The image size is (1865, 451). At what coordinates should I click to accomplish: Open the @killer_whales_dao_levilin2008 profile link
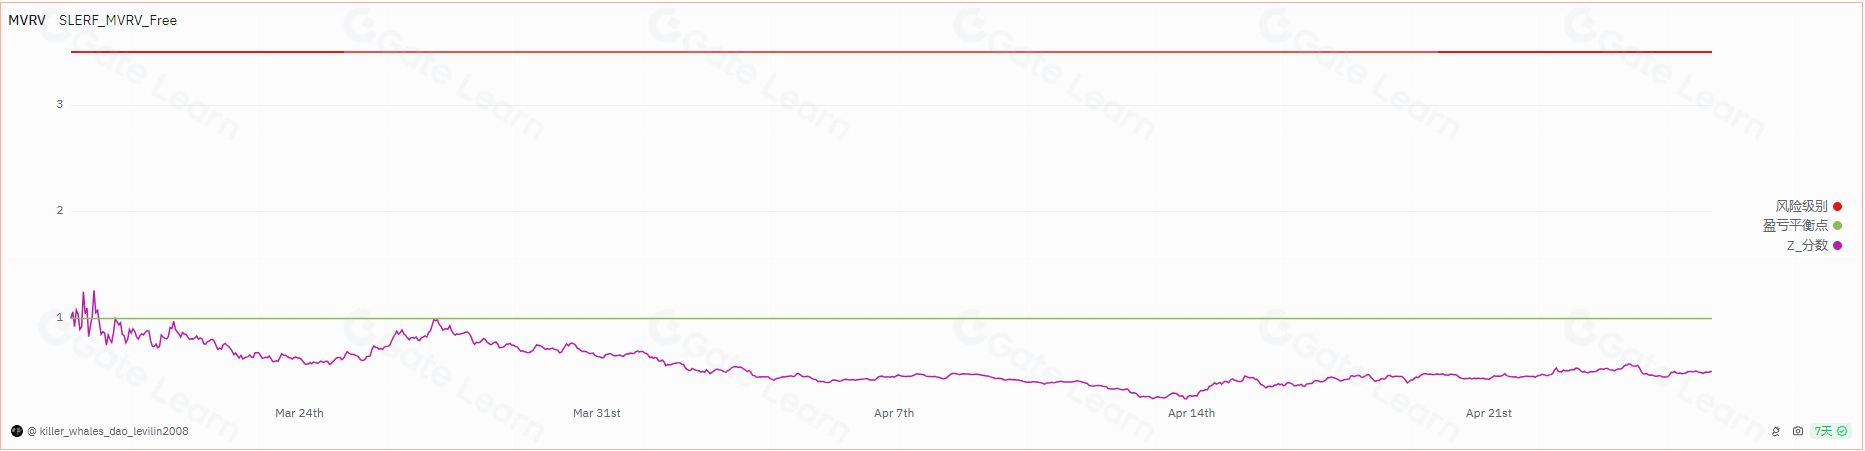pos(108,431)
